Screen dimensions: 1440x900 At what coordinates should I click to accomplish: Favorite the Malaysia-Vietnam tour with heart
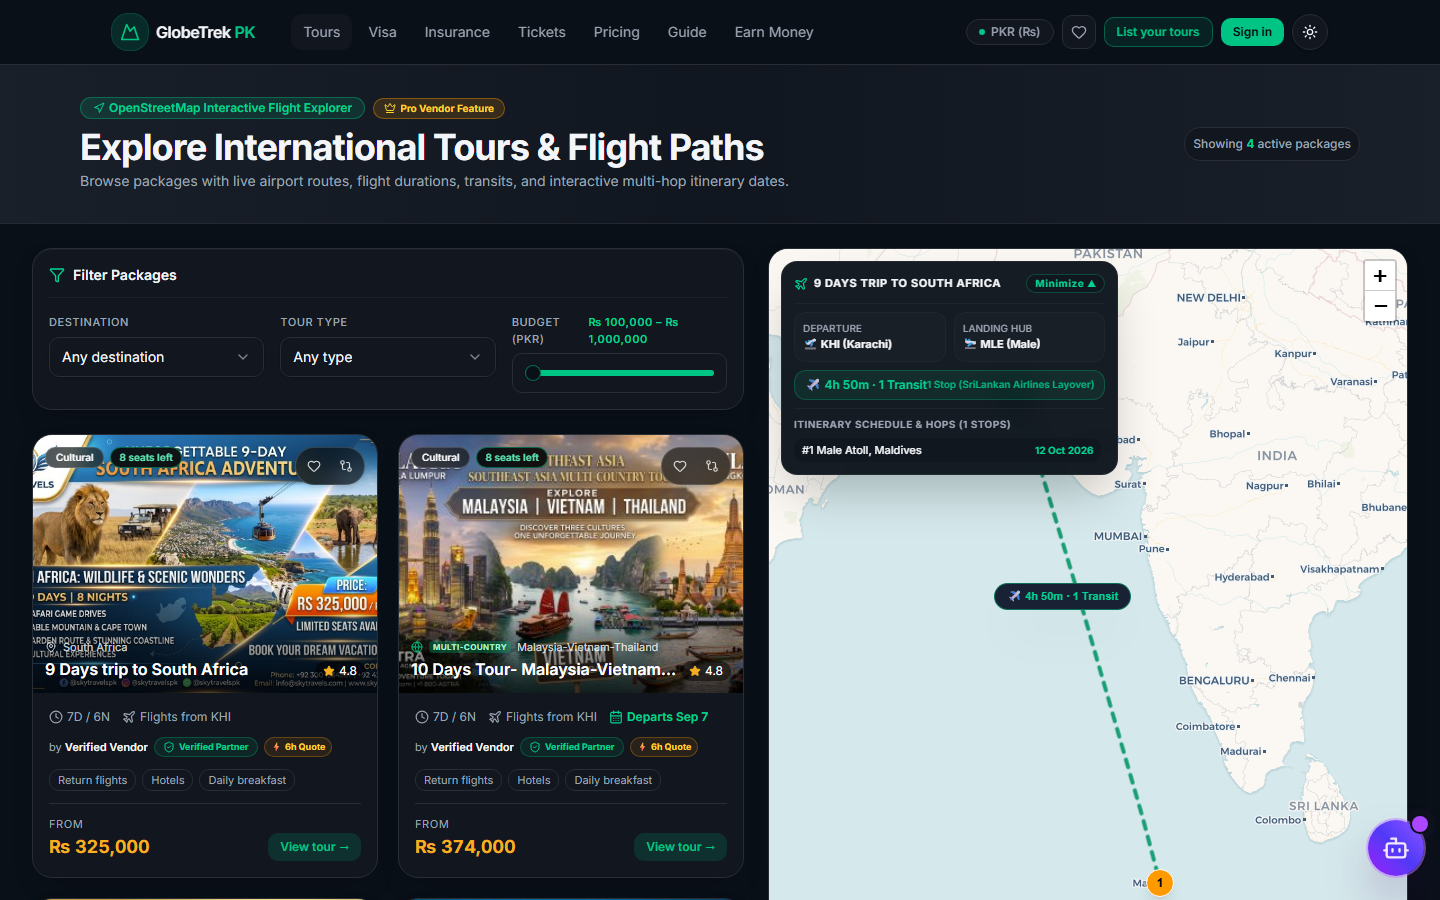click(x=680, y=466)
